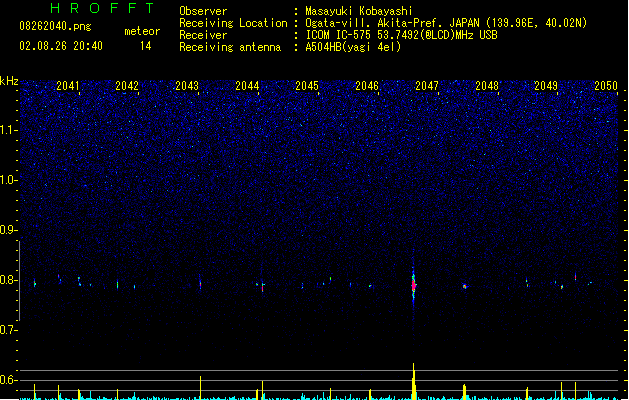Click the 2047 time marker
Screen dimensions: 629x400
(x=427, y=86)
